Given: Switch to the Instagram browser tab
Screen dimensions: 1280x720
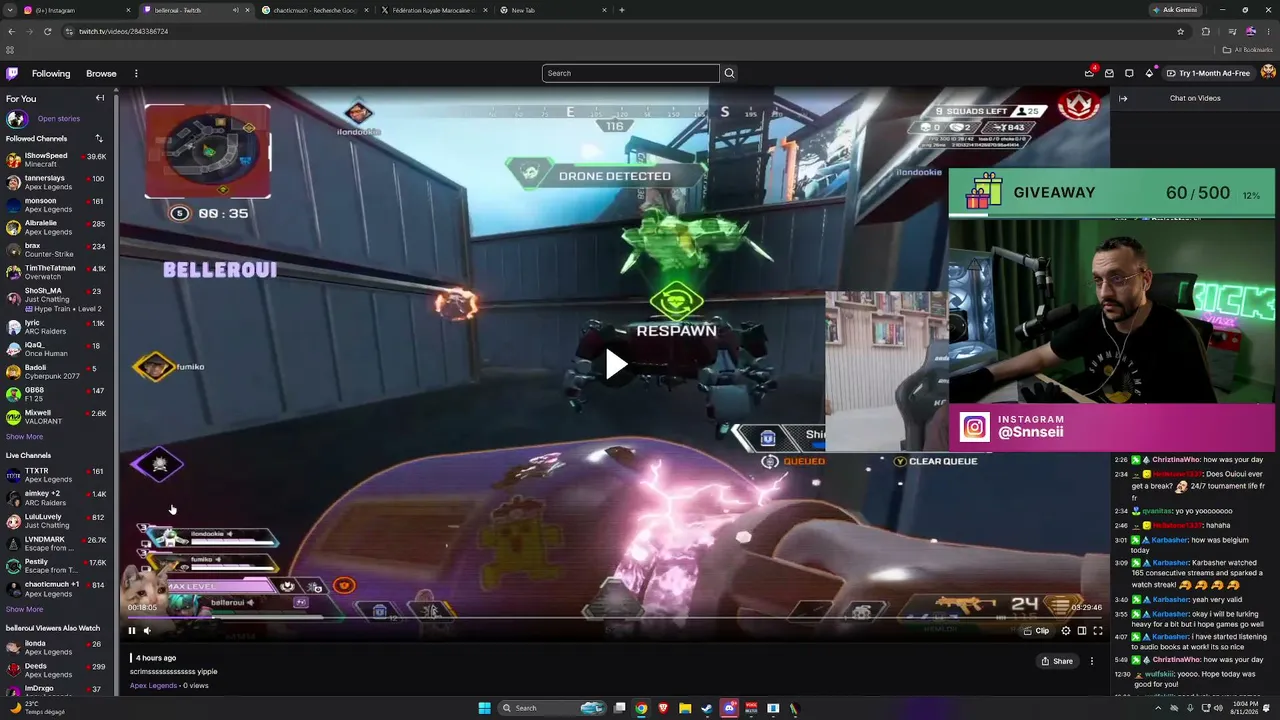Looking at the screenshot, I should [75, 10].
